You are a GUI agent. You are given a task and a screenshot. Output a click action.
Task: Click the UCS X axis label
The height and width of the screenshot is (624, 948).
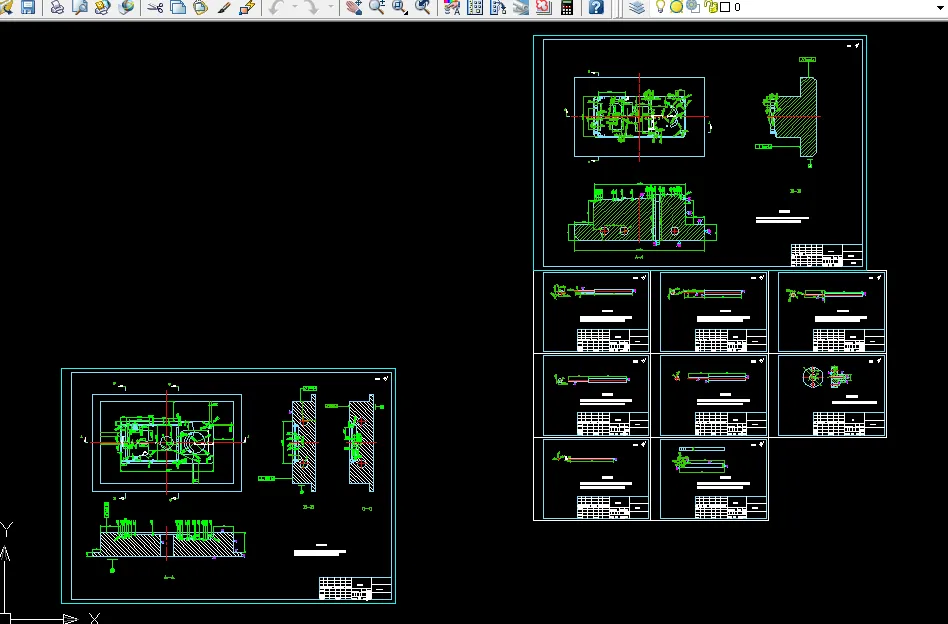point(94,618)
